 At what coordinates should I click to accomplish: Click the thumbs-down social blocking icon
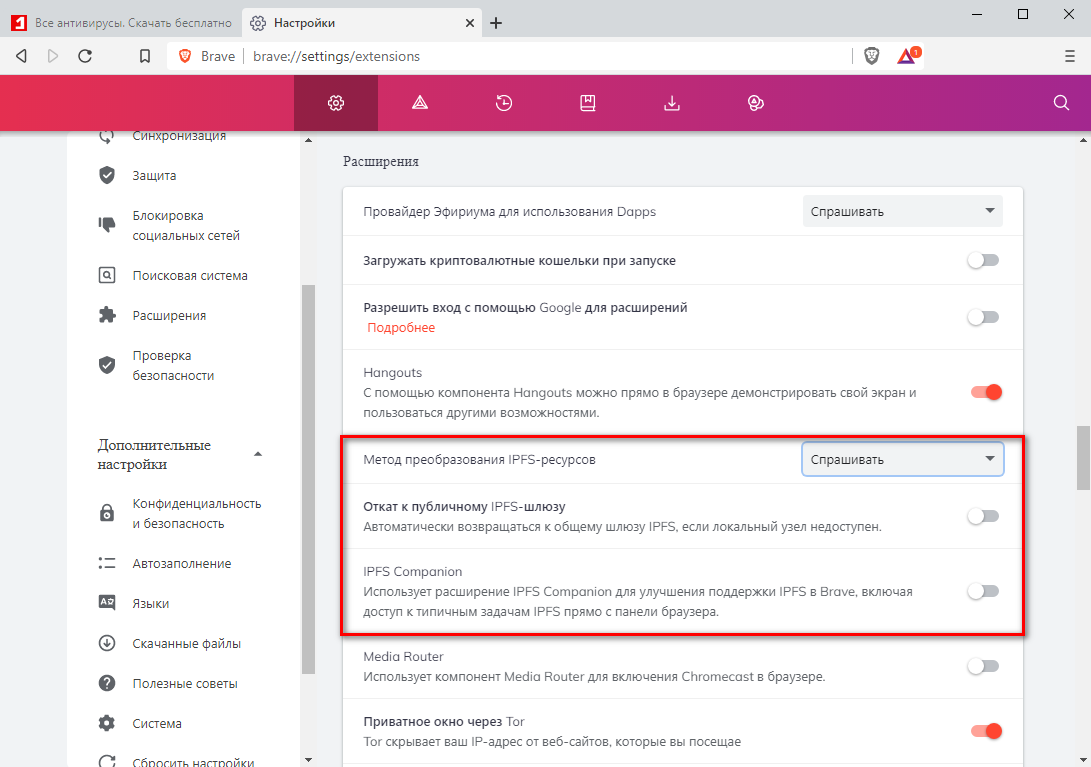pyautogui.click(x=106, y=225)
